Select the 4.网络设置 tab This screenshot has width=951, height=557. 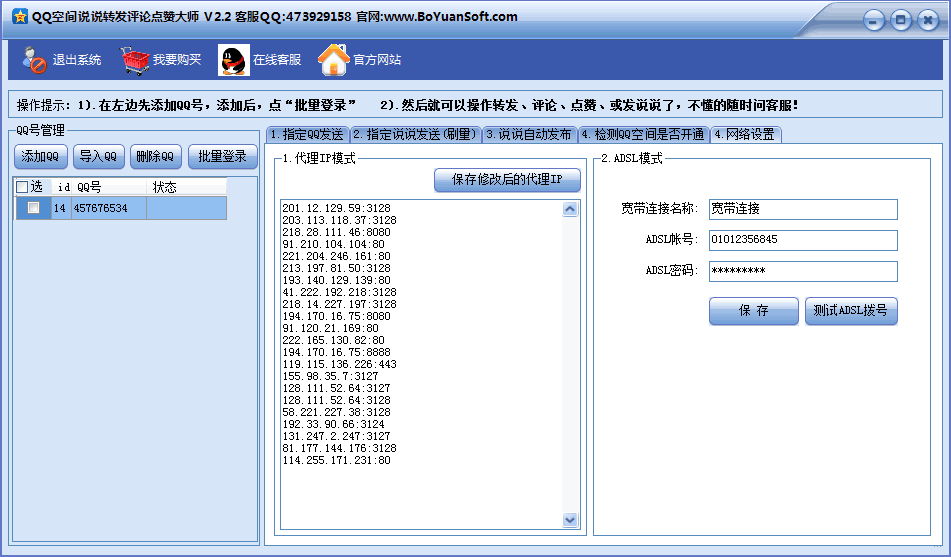coord(745,134)
